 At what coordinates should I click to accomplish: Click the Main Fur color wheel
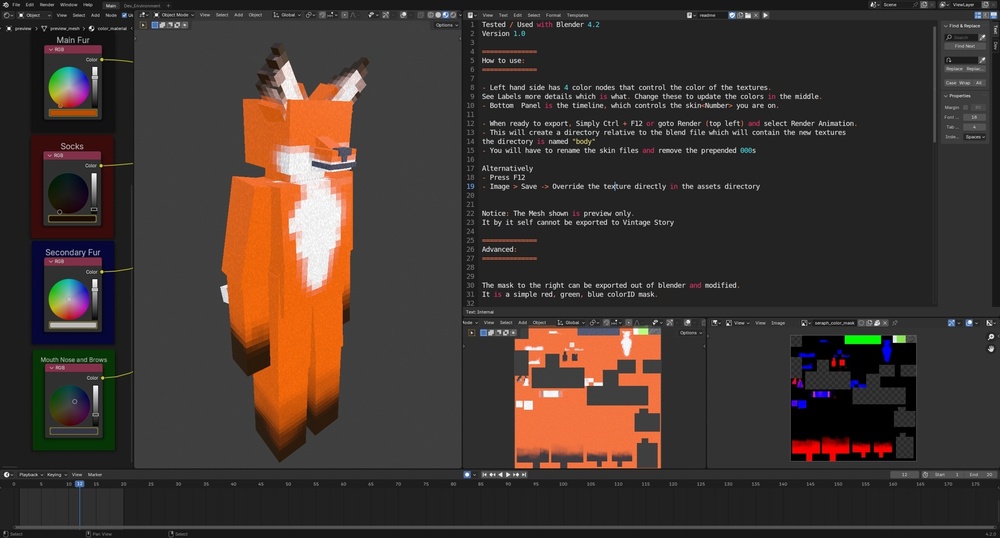click(68, 86)
